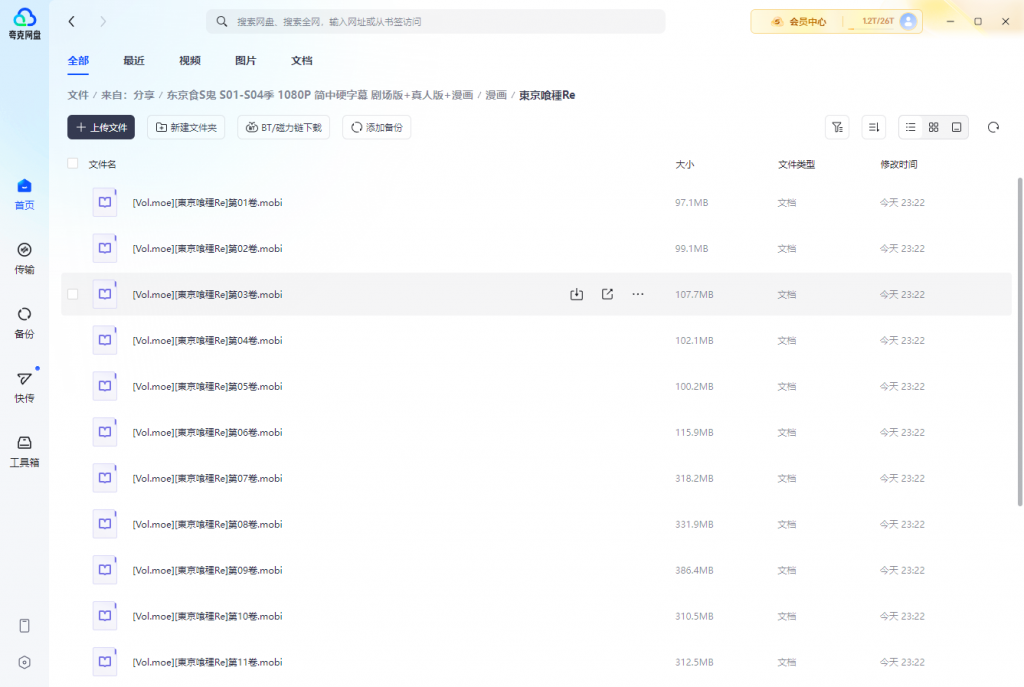Viewport: 1024px width, 687px height.
Task: Click the refresh icon
Action: point(993,127)
